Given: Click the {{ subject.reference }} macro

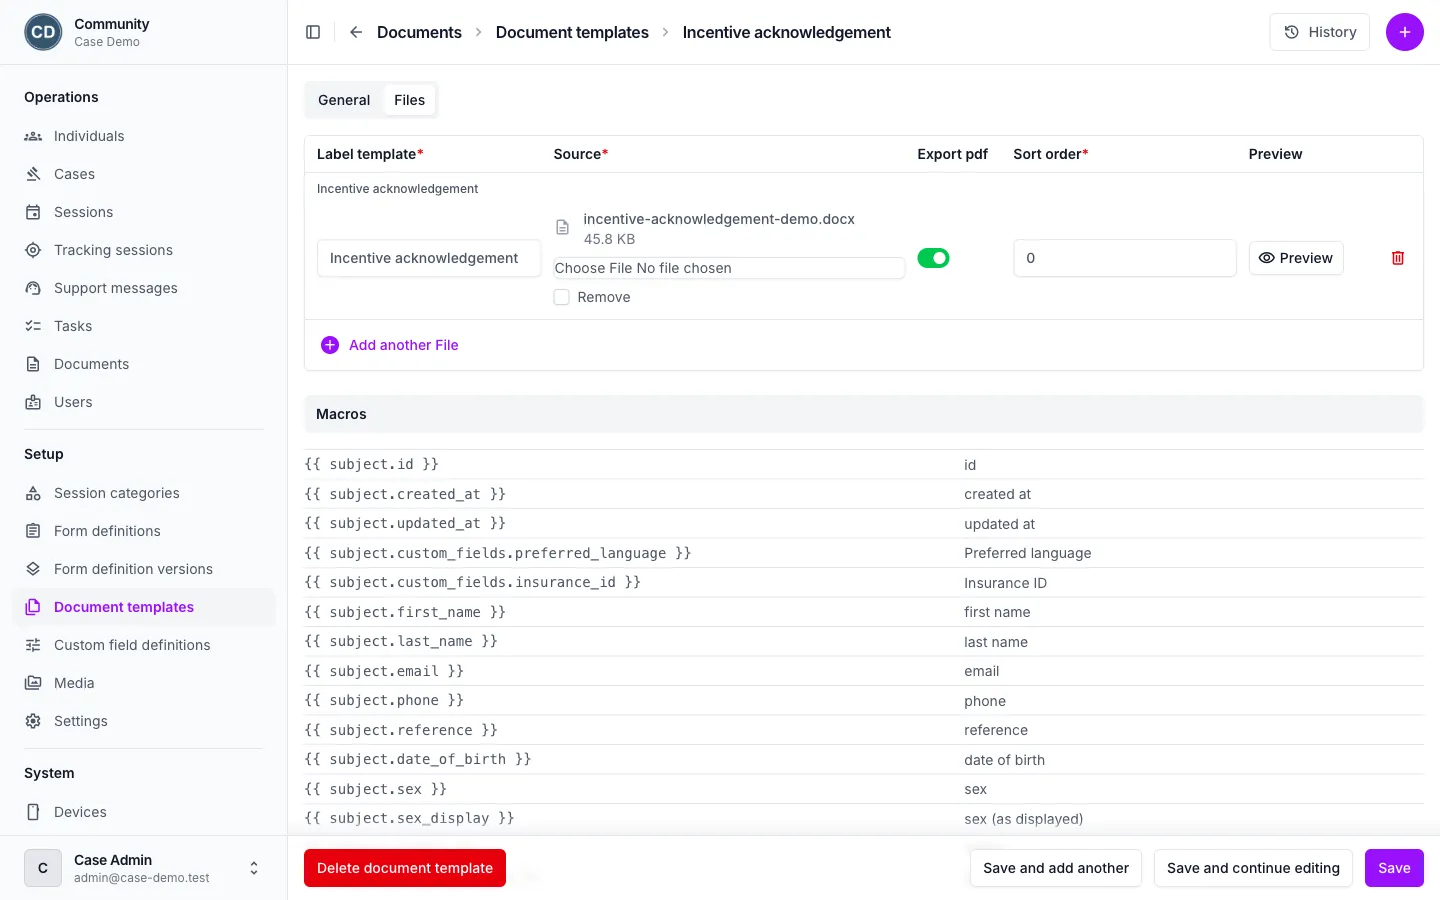Looking at the screenshot, I should point(401,730).
